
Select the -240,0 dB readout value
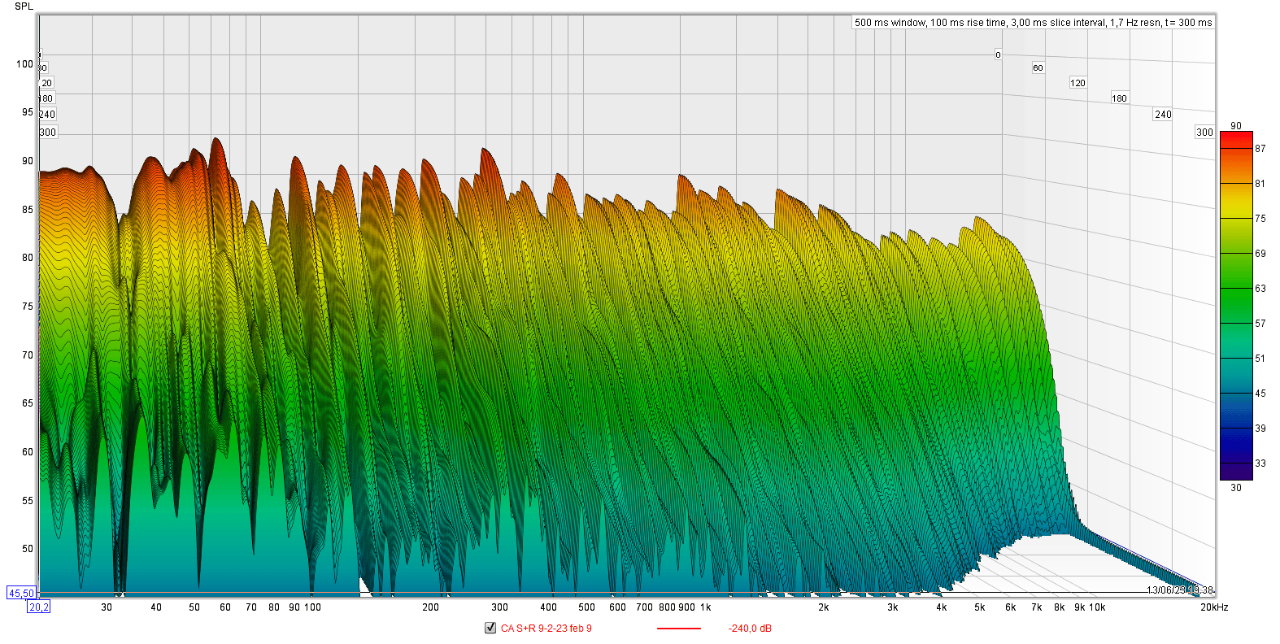[x=751, y=628]
